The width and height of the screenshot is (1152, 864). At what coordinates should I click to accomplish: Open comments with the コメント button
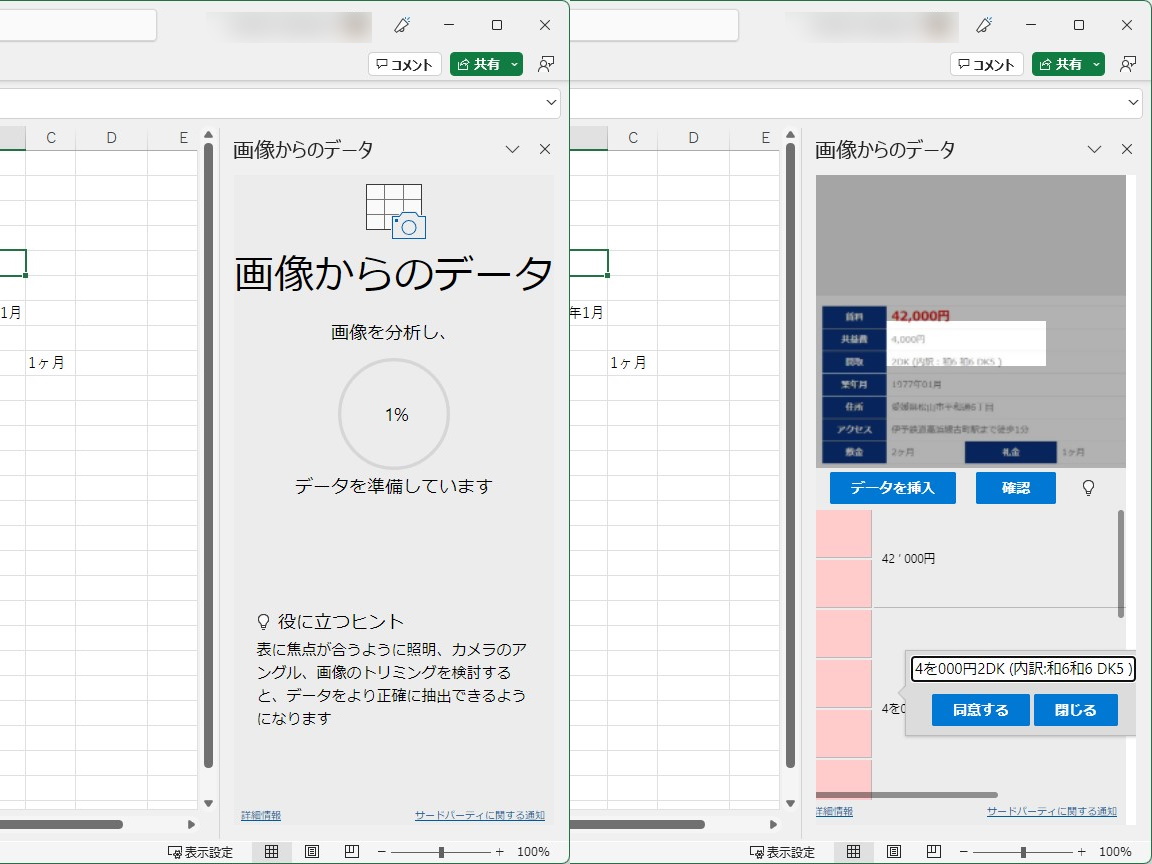[986, 63]
